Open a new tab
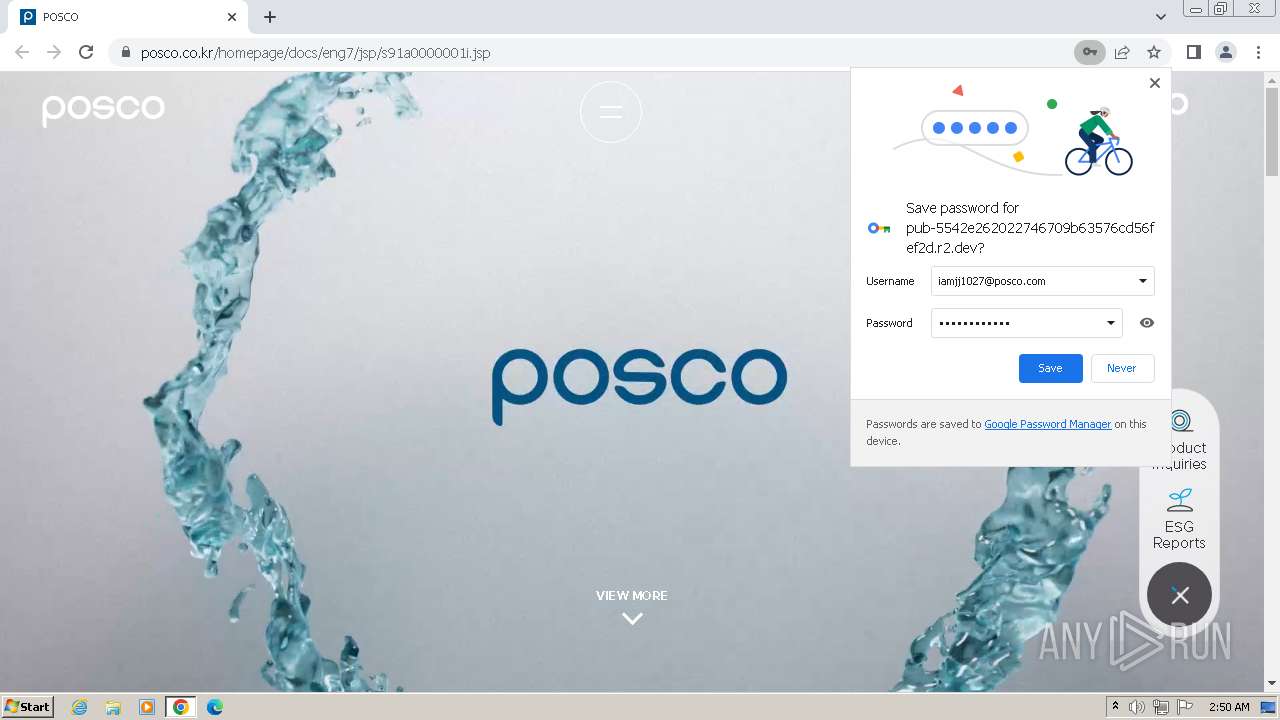This screenshot has height=720, width=1280. coord(270,17)
